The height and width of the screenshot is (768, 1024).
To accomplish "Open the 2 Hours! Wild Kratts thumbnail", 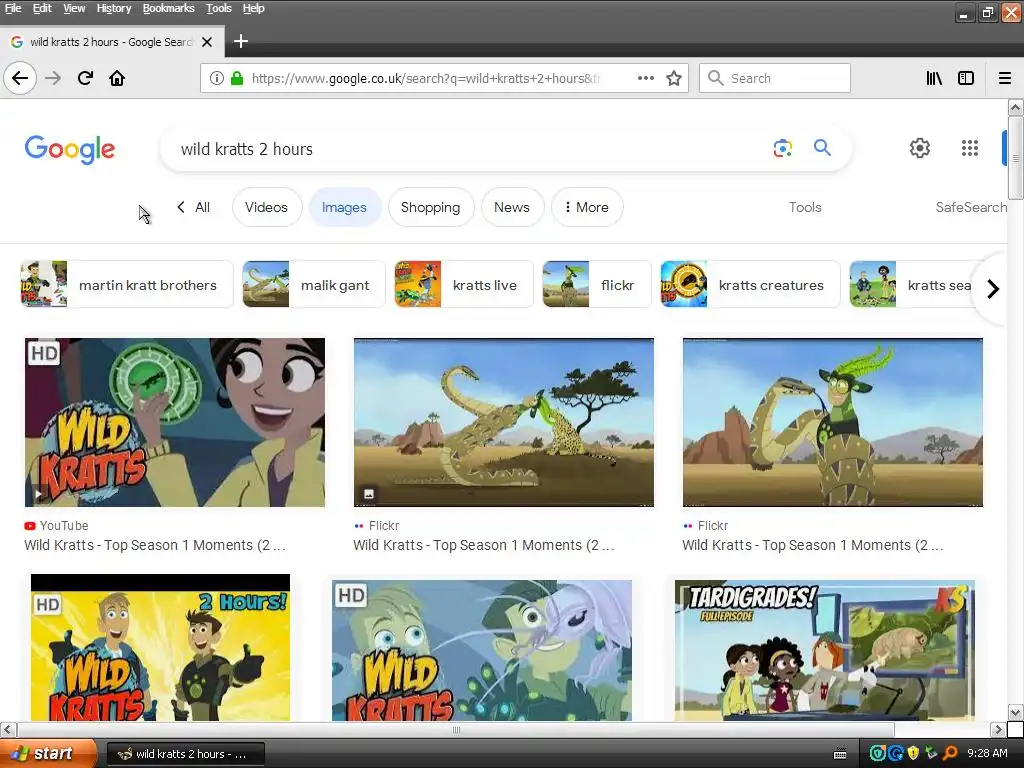I will tap(160, 648).
